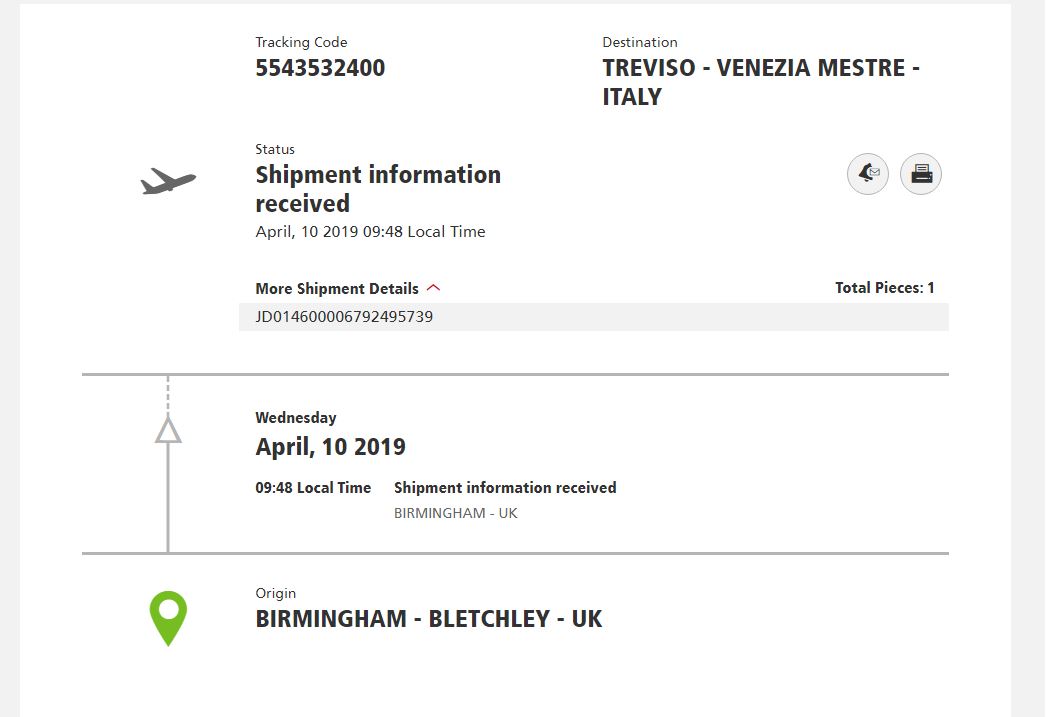The image size is (1050, 717).
Task: Click the red chevron beside shipment details
Action: [x=433, y=288]
